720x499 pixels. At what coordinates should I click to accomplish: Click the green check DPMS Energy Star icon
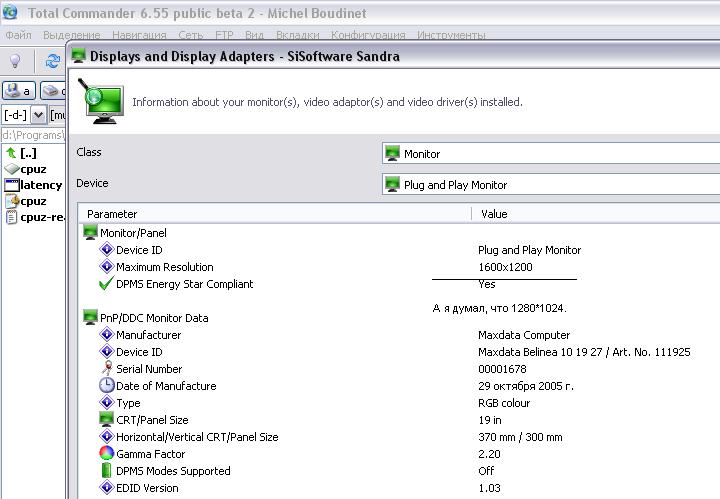(x=107, y=284)
